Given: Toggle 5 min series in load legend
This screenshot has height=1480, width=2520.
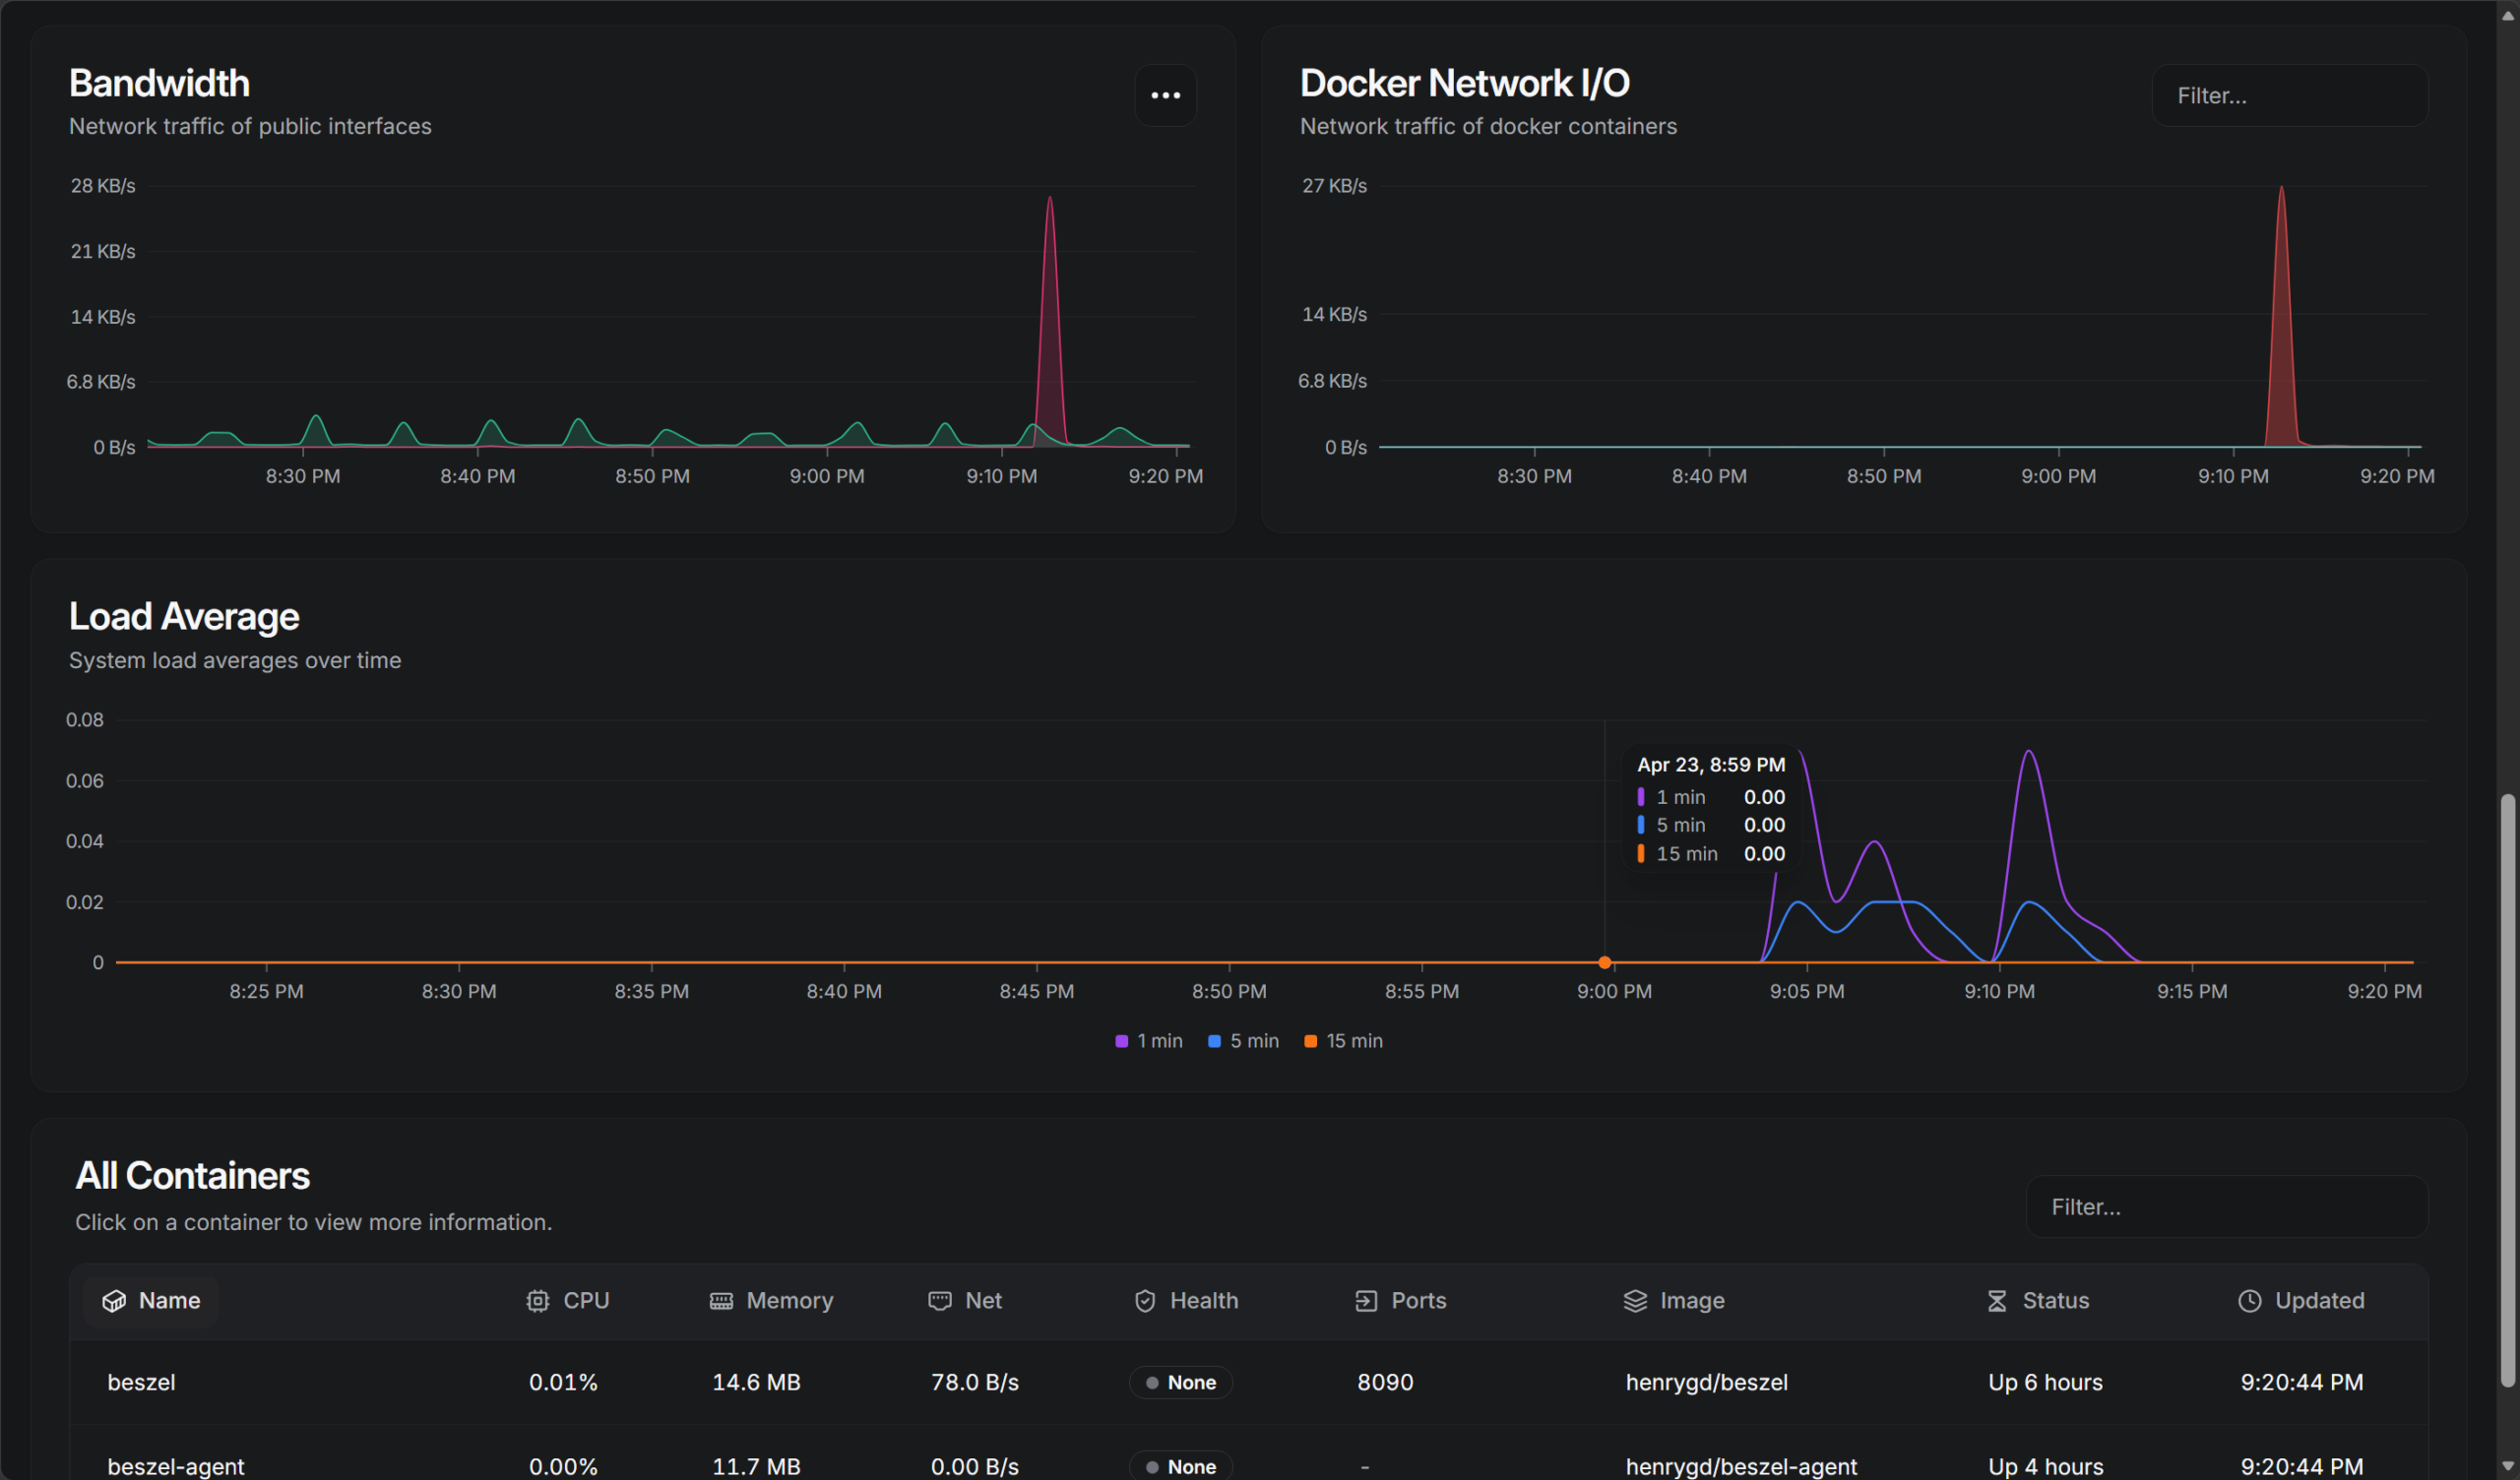Looking at the screenshot, I should pos(1243,1041).
